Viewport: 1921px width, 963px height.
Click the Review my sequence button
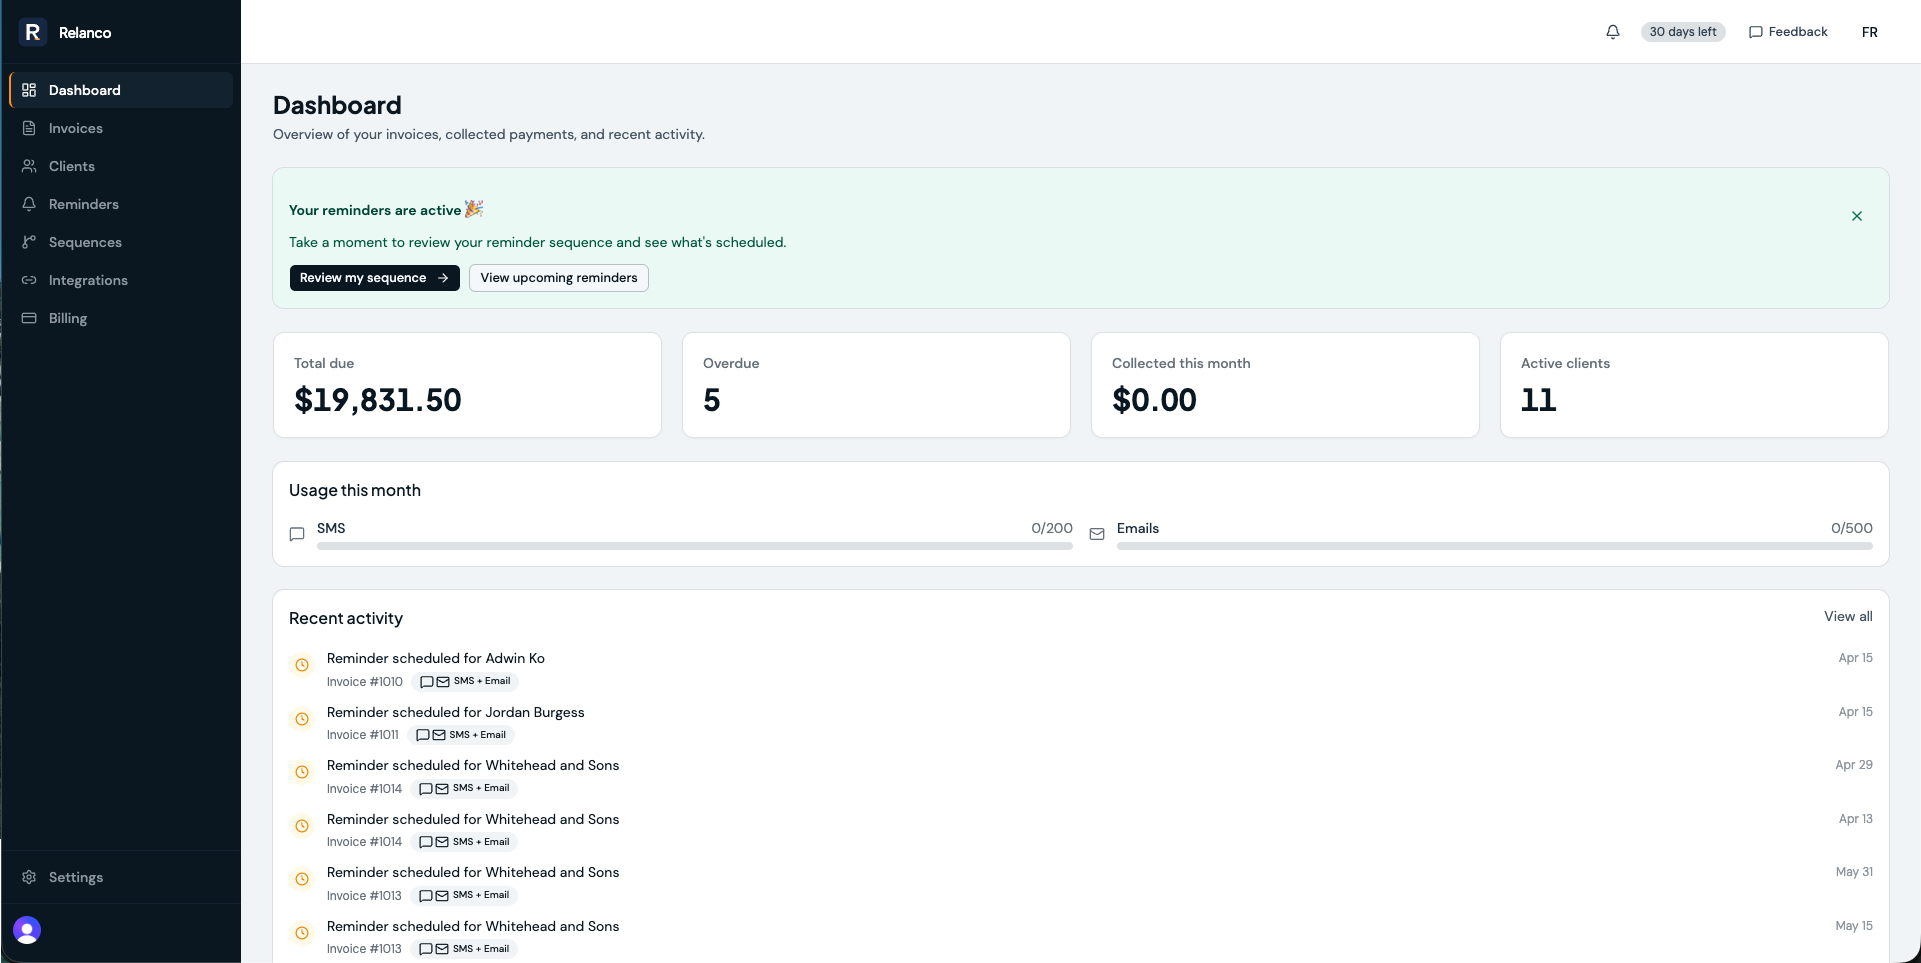[374, 278]
